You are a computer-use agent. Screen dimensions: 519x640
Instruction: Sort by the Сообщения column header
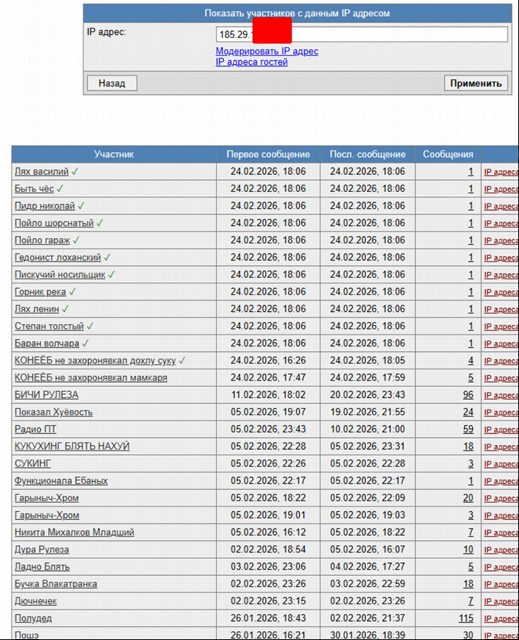pyautogui.click(x=448, y=154)
